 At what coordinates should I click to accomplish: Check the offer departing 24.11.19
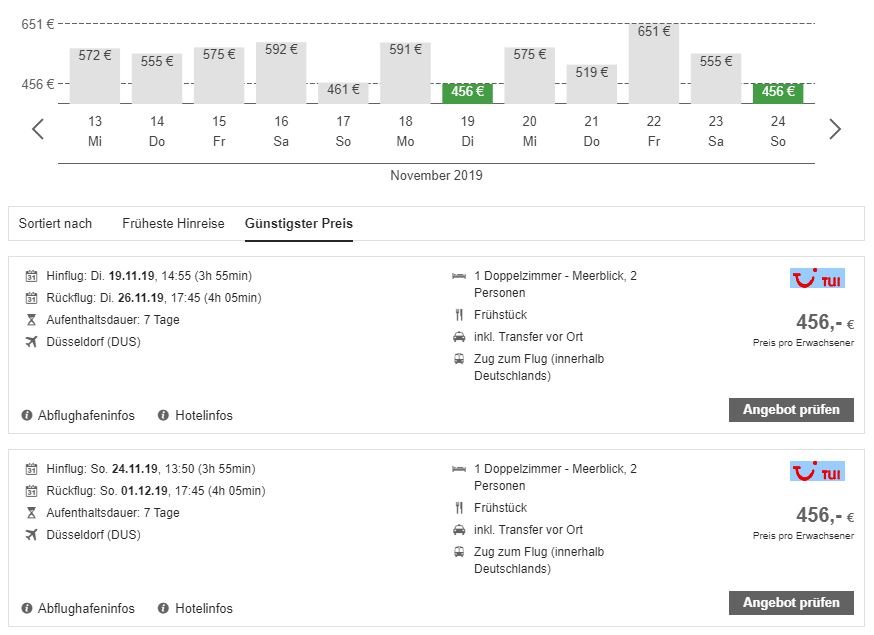(791, 602)
